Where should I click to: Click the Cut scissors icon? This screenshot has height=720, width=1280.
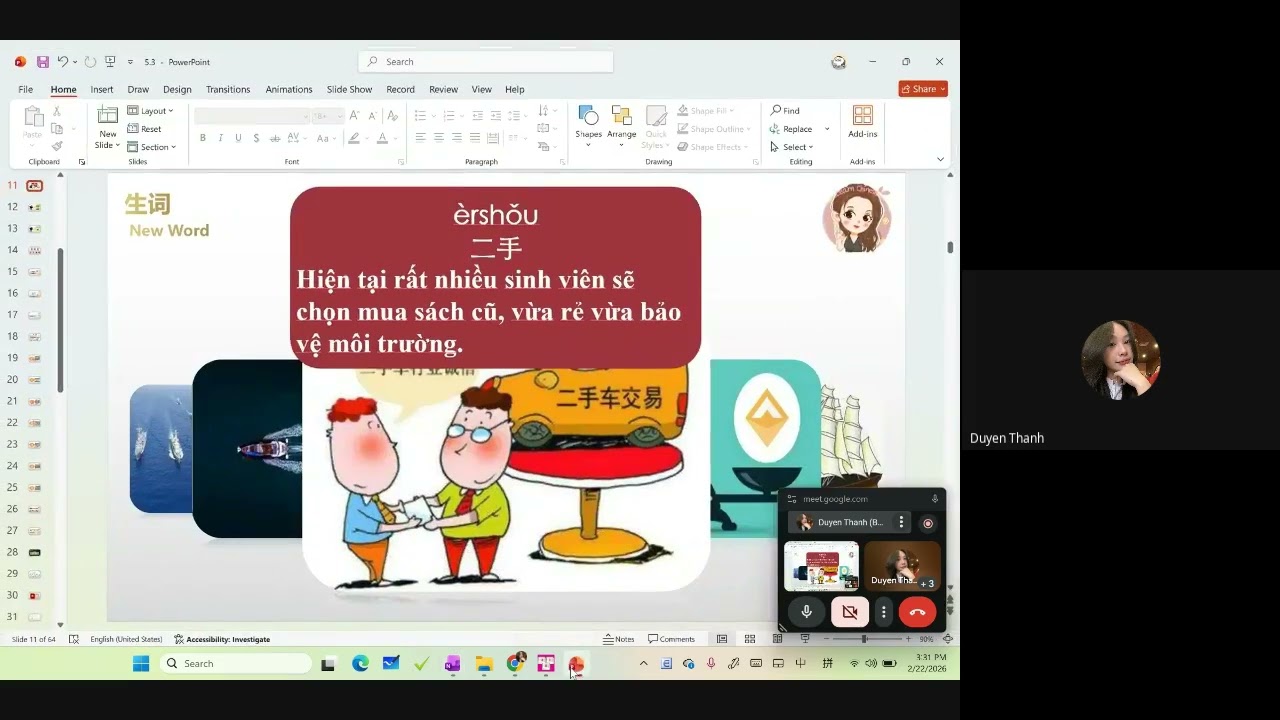pyautogui.click(x=57, y=111)
